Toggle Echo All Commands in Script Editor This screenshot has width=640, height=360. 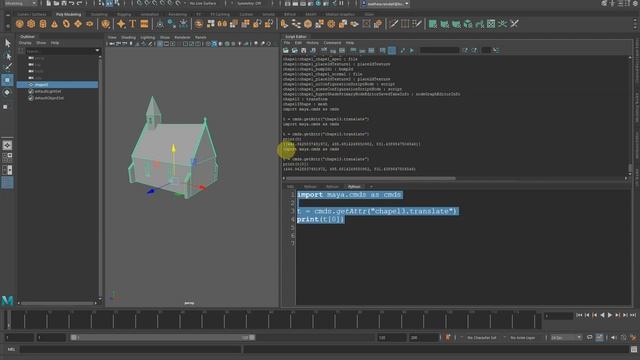[x=382, y=50]
